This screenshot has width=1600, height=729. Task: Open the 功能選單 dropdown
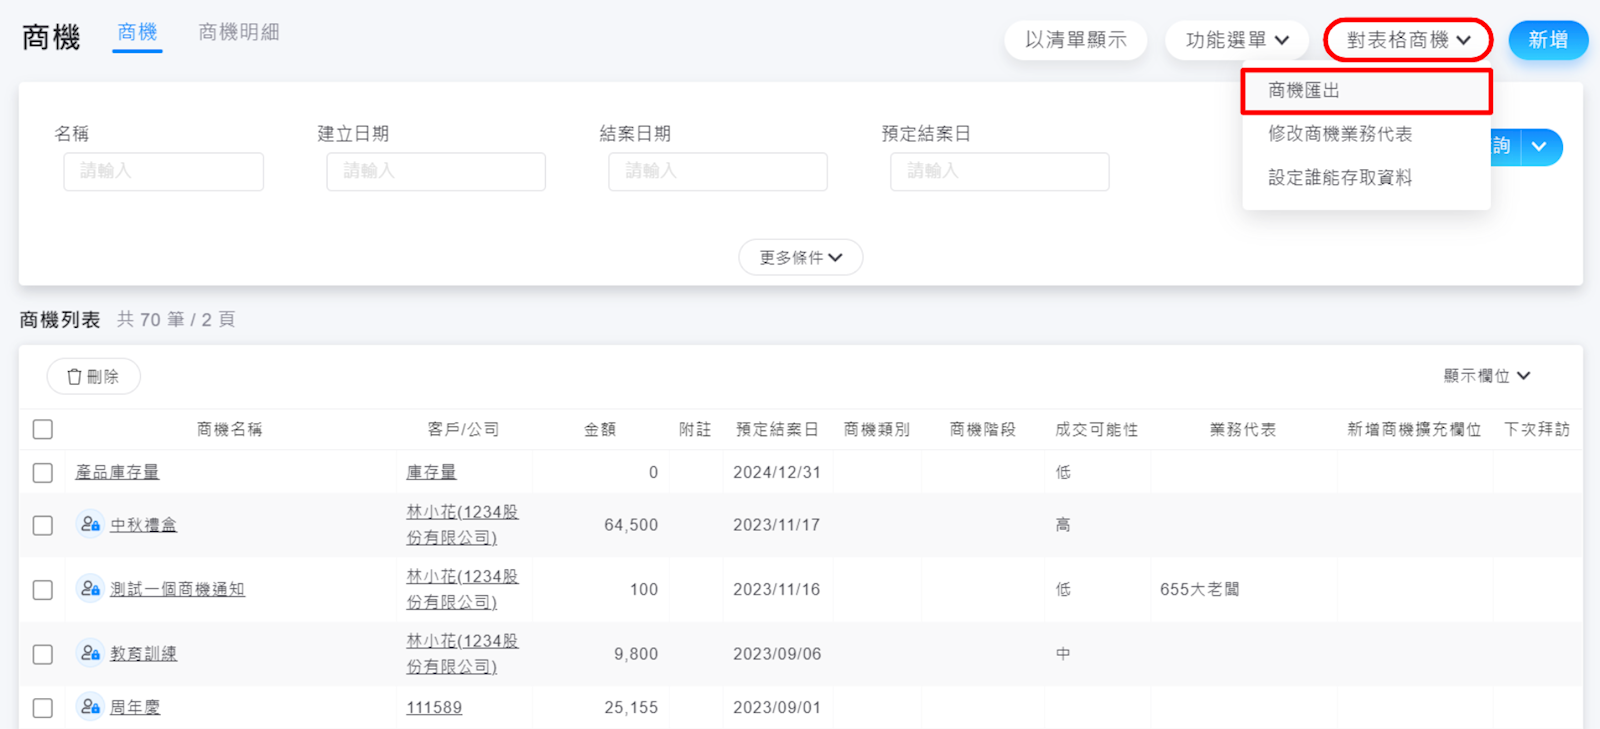coord(1236,40)
